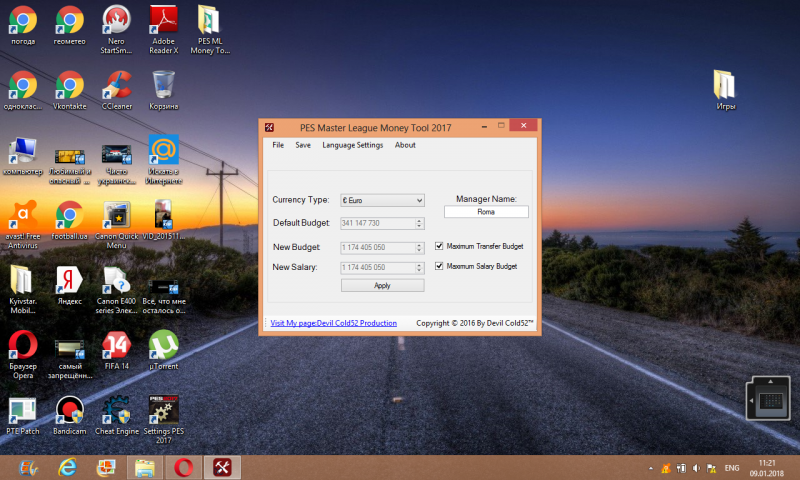
Task: Click the Apply button
Action: point(383,285)
